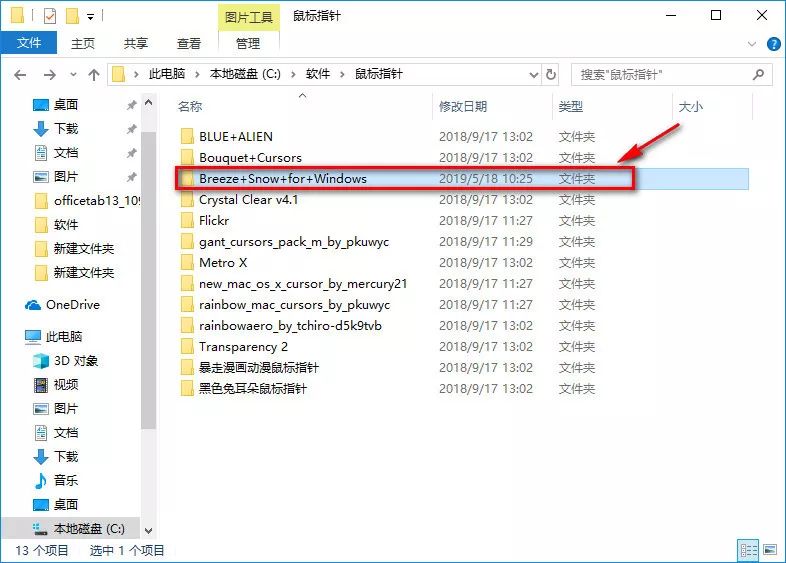Select the Flickr folder icon
This screenshot has height=563, width=786.
tap(187, 221)
